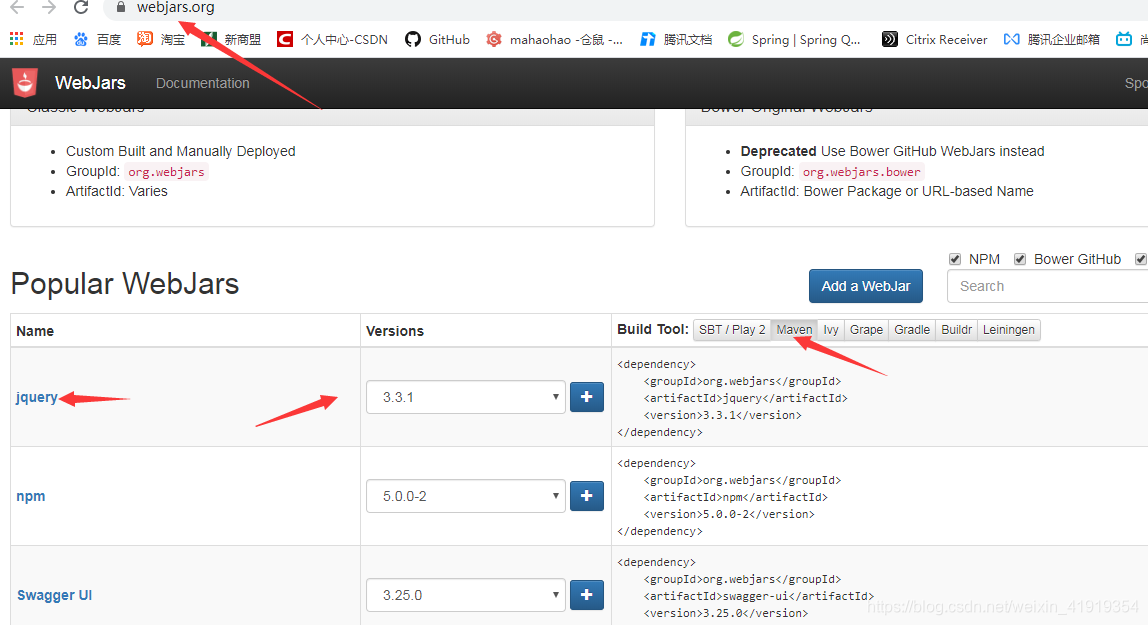Open the npm WebJar link
Screen dimensions: 1148x625
(31, 495)
